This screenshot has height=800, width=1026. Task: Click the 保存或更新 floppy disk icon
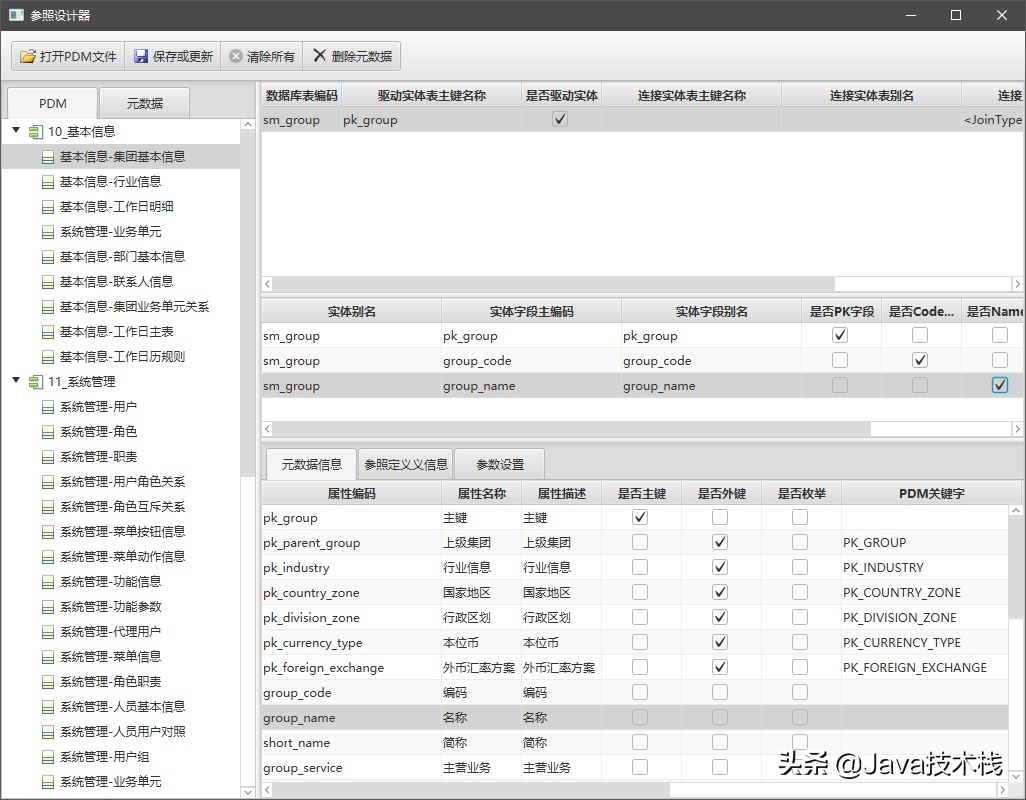141,56
